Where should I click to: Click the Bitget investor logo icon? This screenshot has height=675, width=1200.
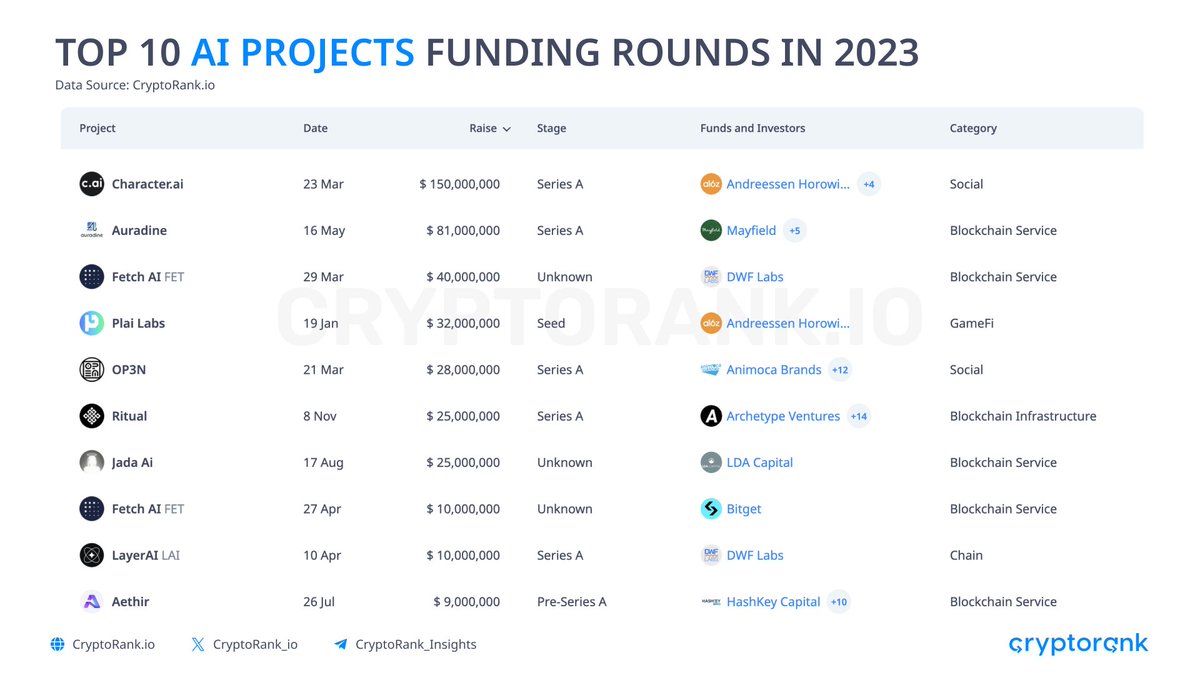[711, 509]
